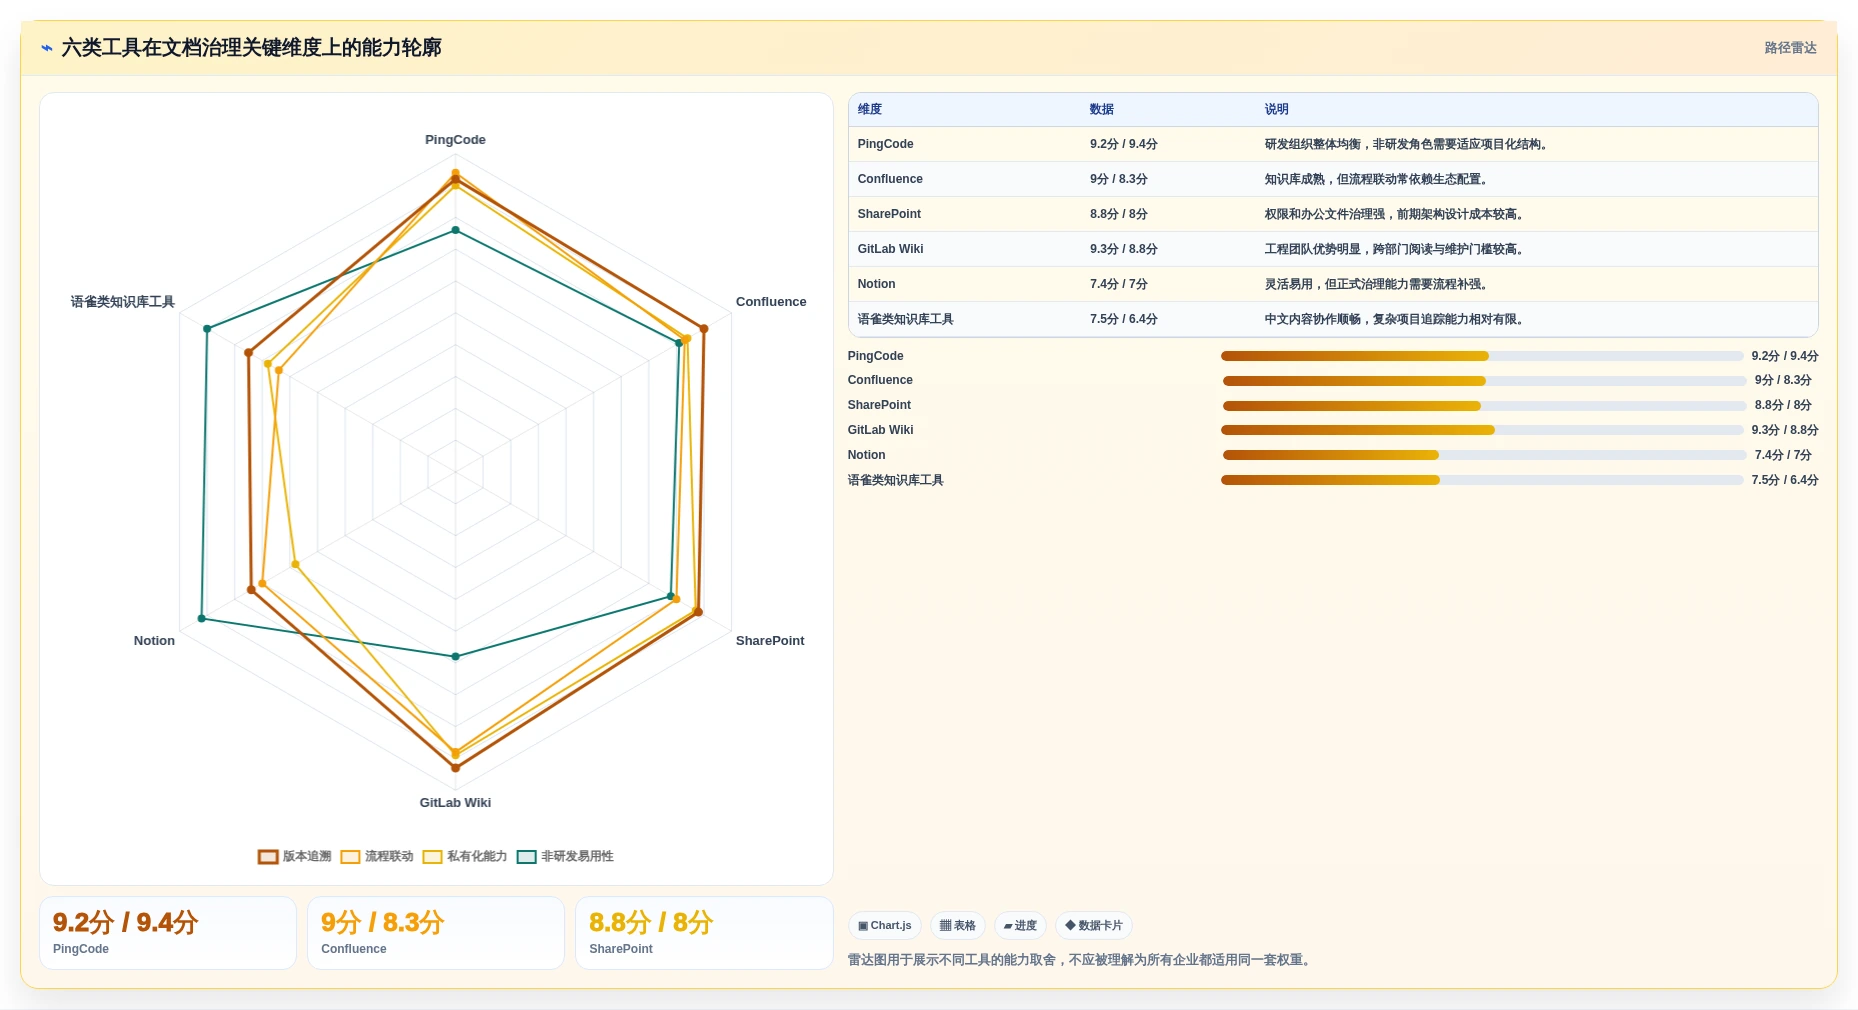Click the 9.3分 / 8.8分 table cell
The height and width of the screenshot is (1010, 1858).
(1124, 249)
